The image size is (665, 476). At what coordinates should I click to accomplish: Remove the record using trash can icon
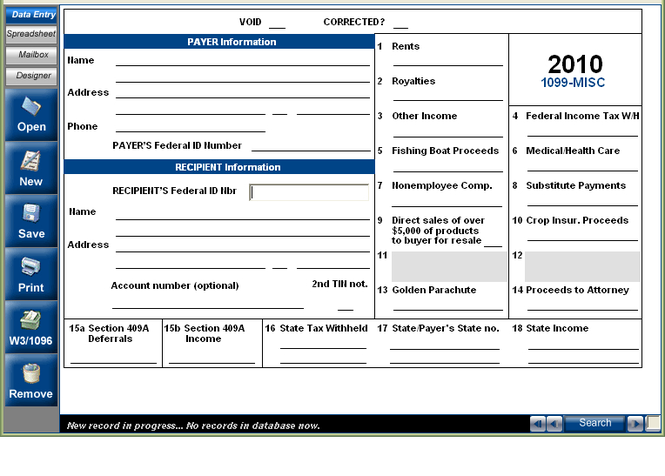click(x=31, y=381)
